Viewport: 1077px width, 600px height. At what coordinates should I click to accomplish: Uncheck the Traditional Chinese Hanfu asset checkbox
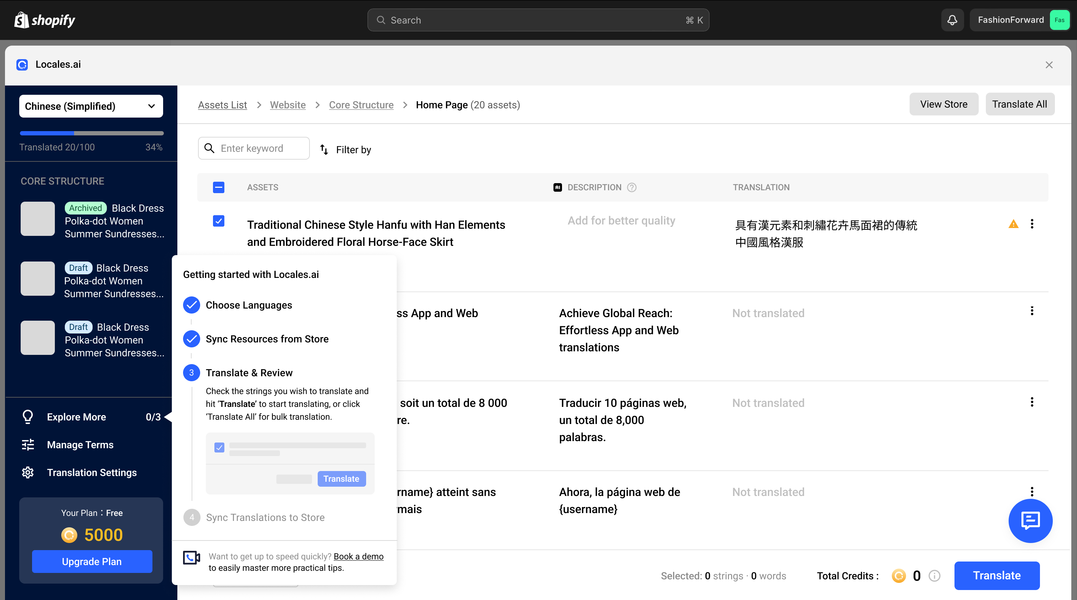coord(219,221)
